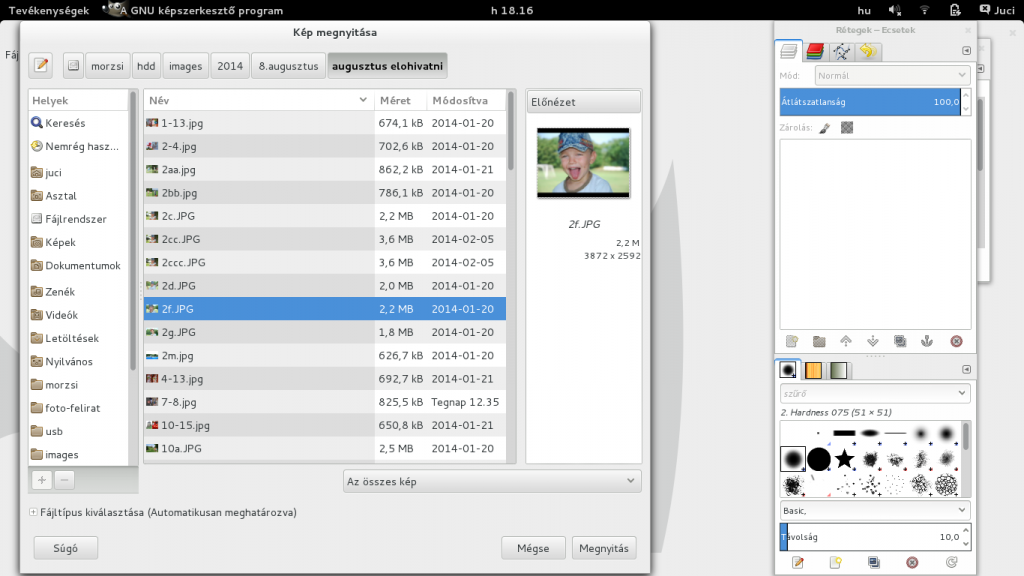Create a new brush with the new-brush icon
This screenshot has height=576, width=1024.
835,562
